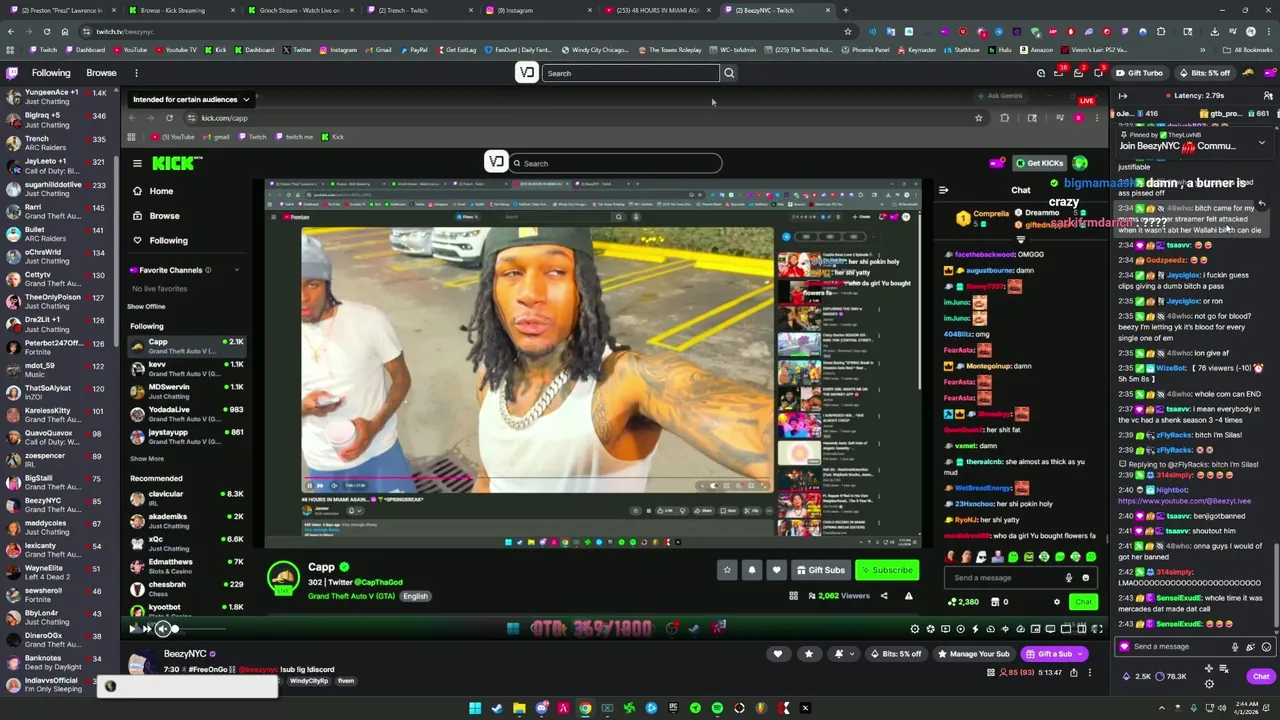Expand Intended for certain audiences dropdown
This screenshot has height=720, width=1280.
coord(190,99)
